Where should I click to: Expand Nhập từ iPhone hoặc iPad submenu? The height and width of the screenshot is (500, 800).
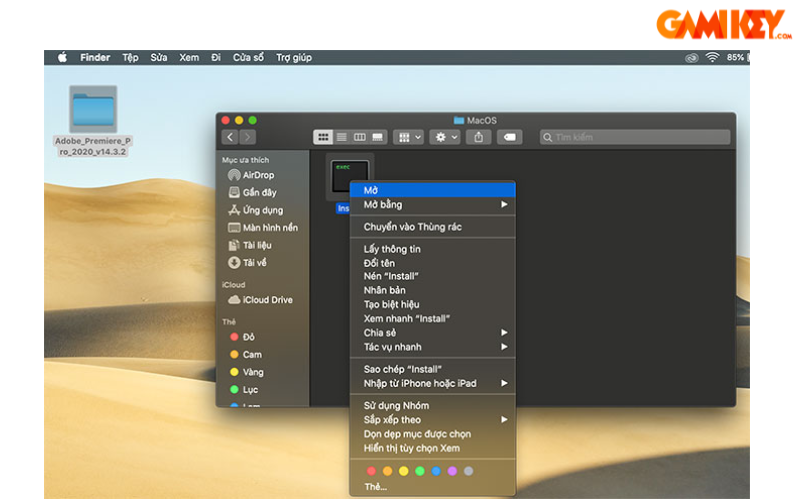pos(433,384)
